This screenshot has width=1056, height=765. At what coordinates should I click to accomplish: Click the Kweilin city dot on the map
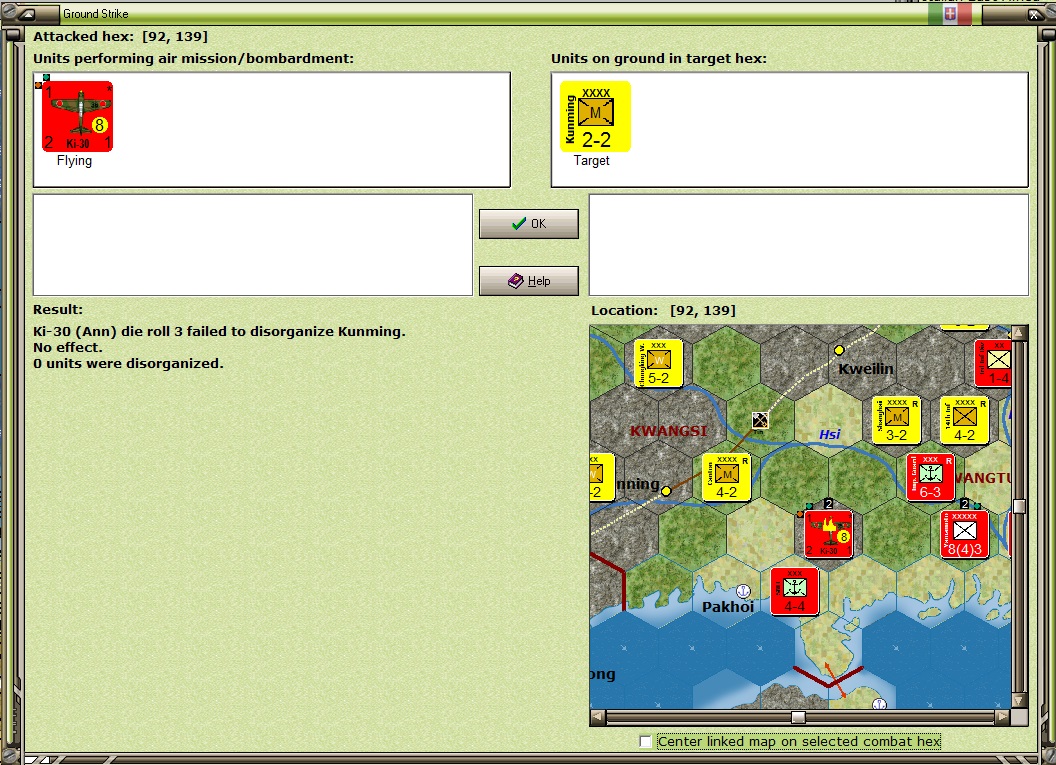[x=839, y=350]
